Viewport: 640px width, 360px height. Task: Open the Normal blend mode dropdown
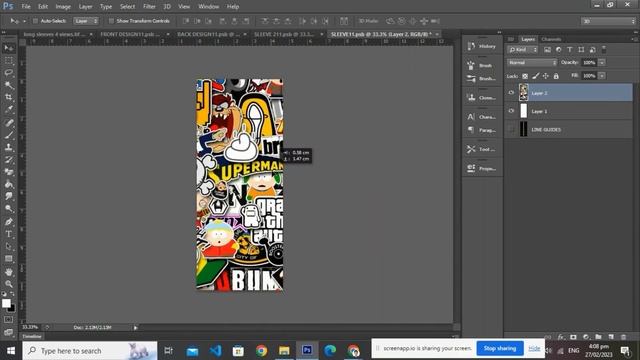click(532, 62)
